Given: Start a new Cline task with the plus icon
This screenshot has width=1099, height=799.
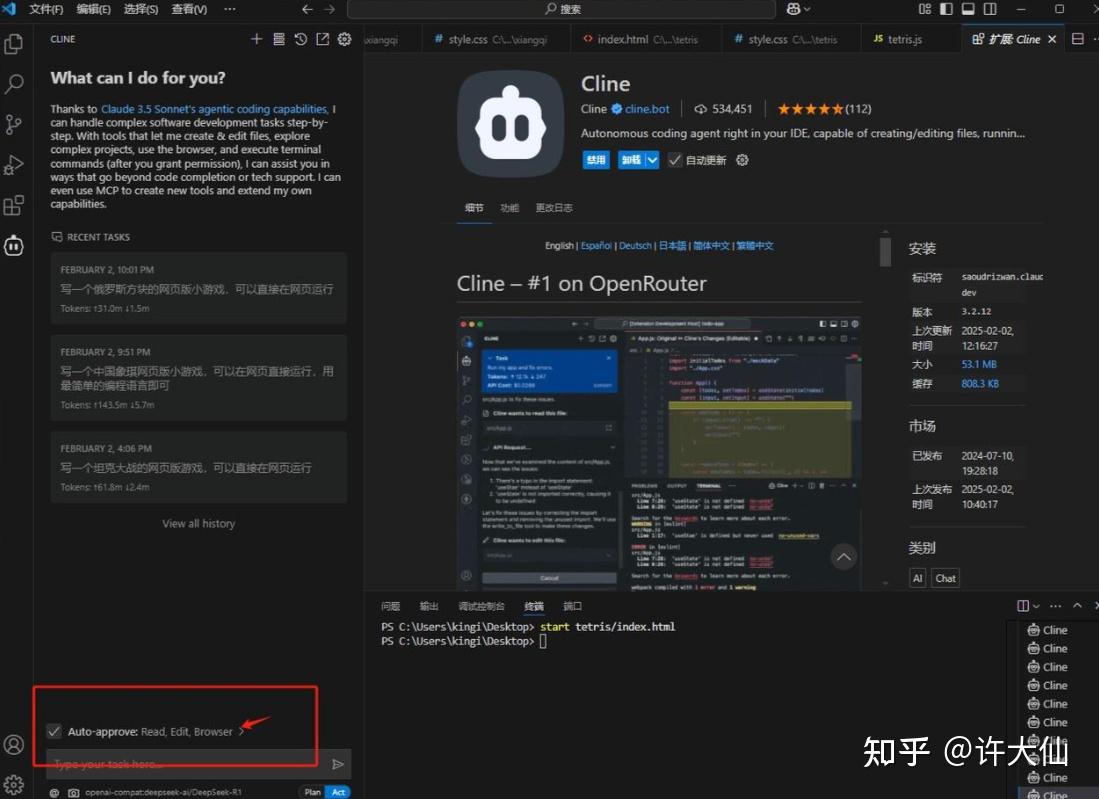Looking at the screenshot, I should pos(257,38).
